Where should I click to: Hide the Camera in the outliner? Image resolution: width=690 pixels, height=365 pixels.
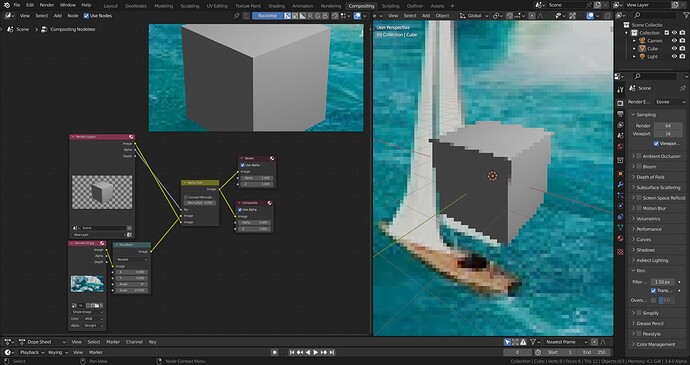coord(674,41)
